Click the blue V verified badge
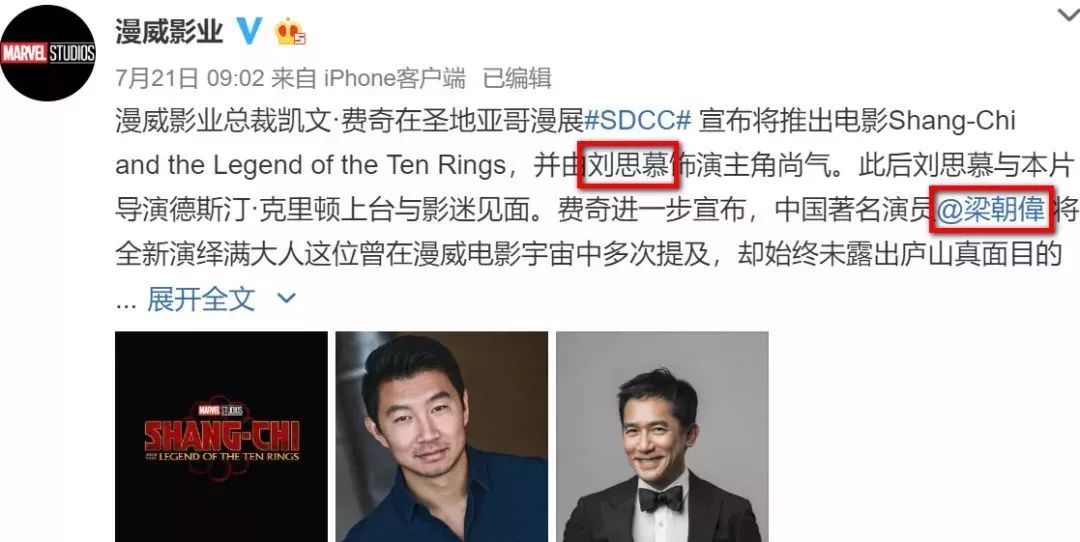The height and width of the screenshot is (542, 1080). tap(249, 32)
